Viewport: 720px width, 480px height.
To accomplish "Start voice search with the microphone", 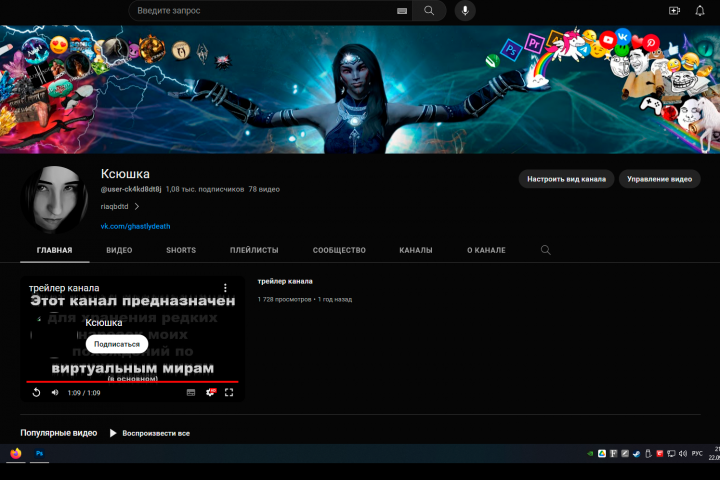I will [465, 11].
